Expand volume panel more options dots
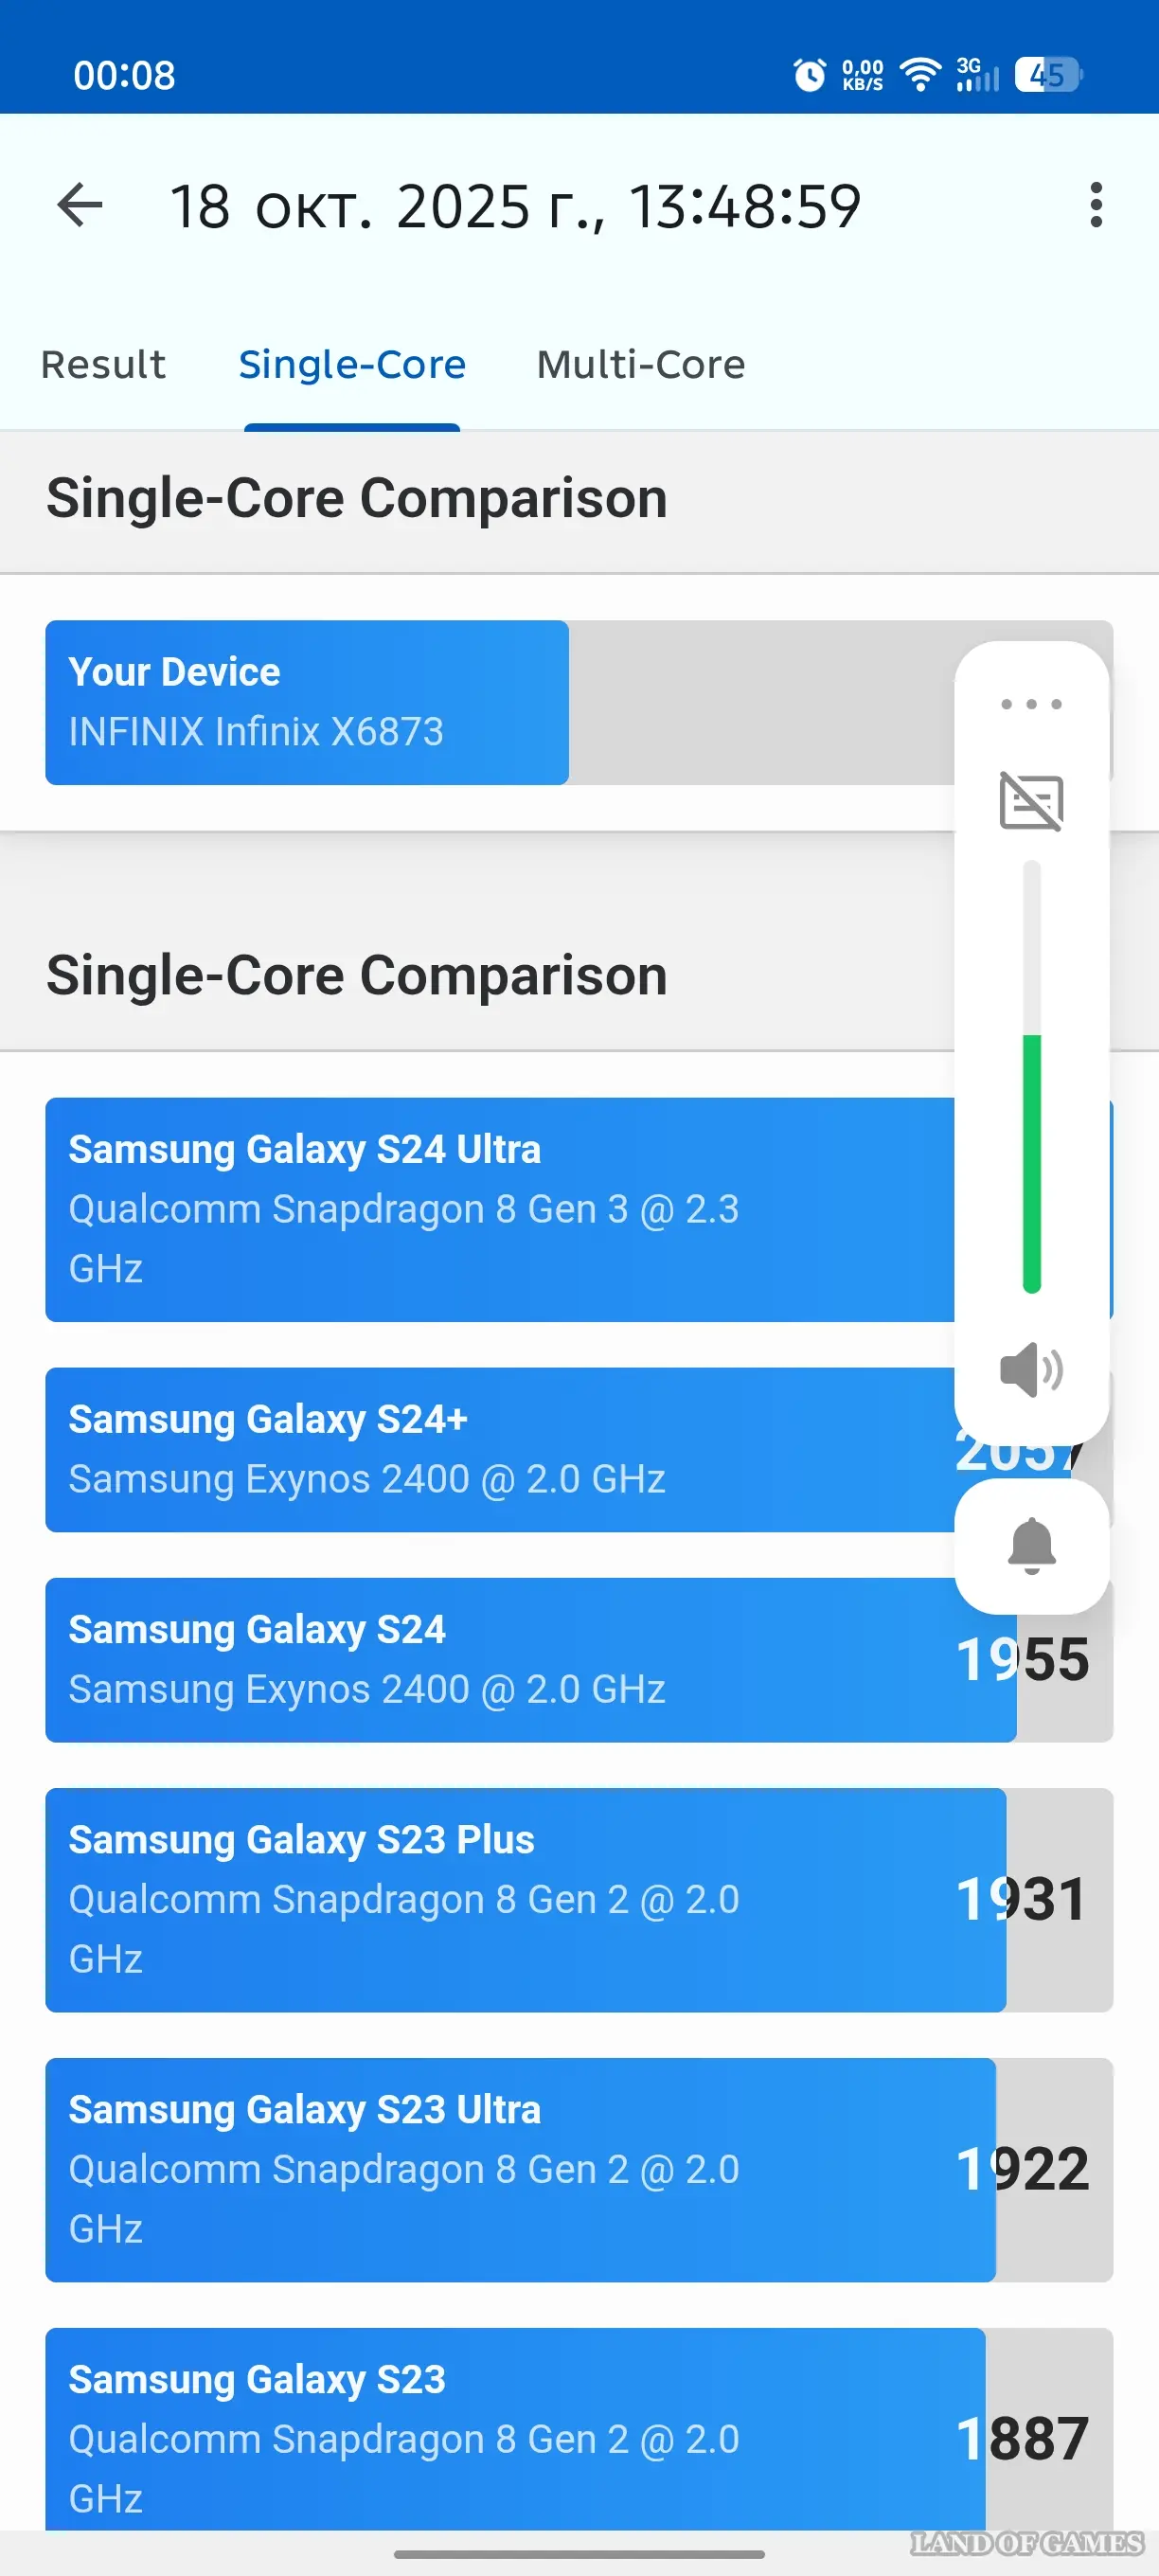Image resolution: width=1159 pixels, height=2576 pixels. 1031,704
